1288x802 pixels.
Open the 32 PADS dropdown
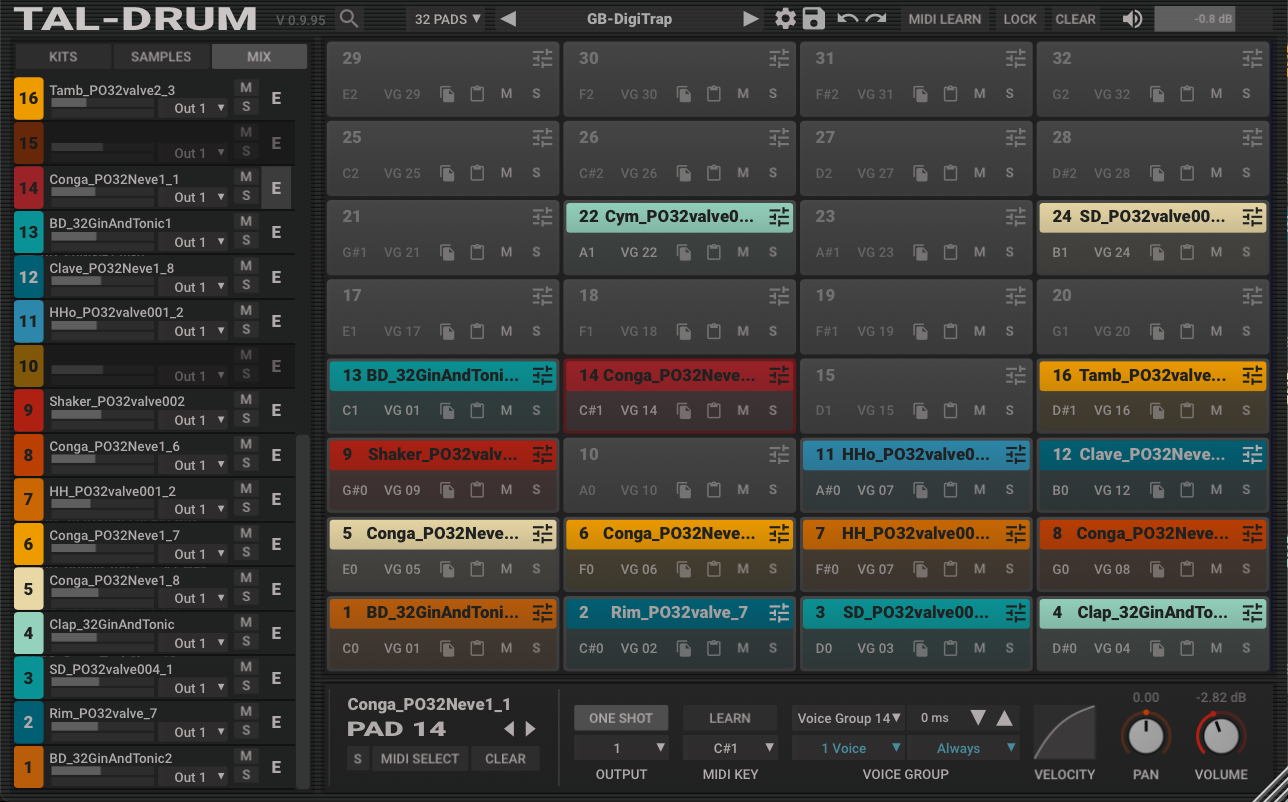click(448, 19)
